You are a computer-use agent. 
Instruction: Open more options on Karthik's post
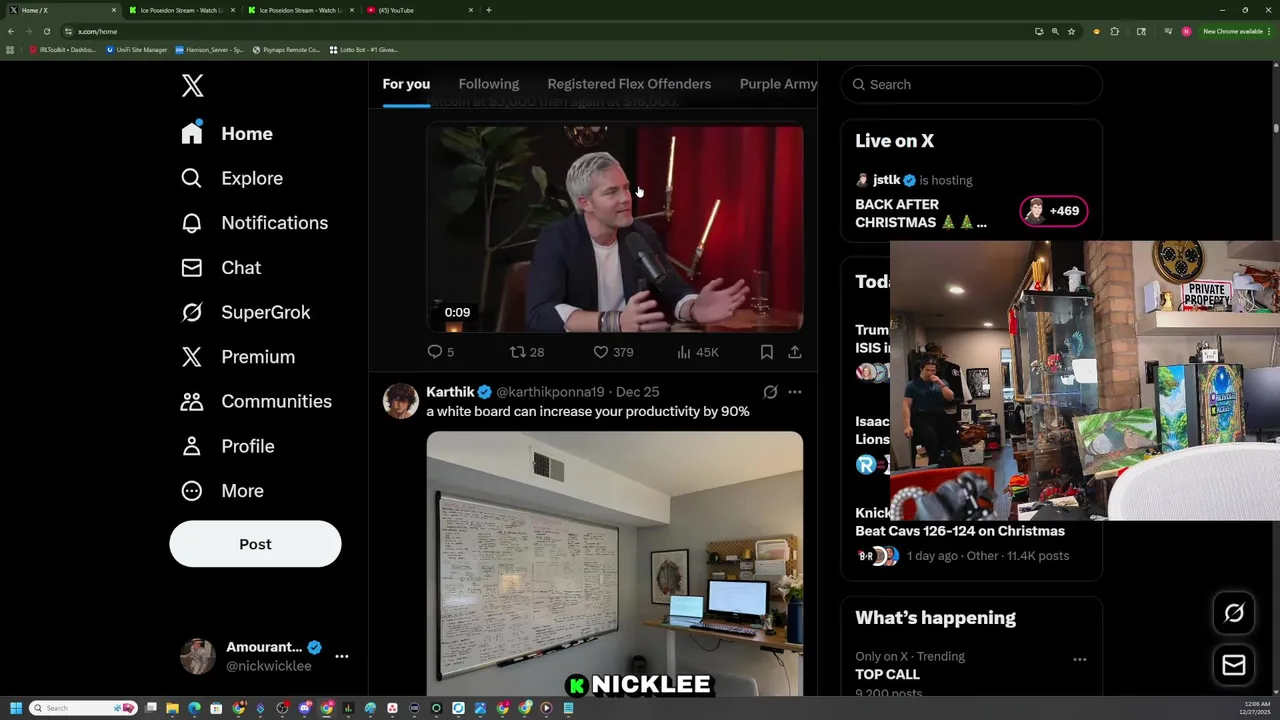(794, 392)
